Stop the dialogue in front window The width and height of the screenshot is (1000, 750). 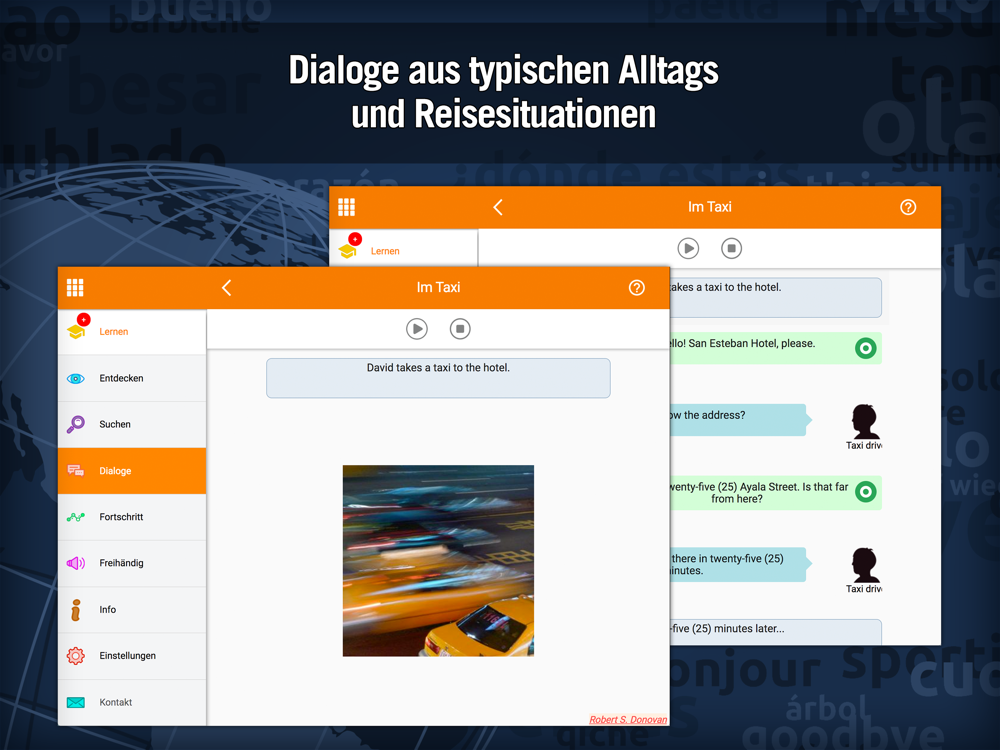(x=460, y=329)
